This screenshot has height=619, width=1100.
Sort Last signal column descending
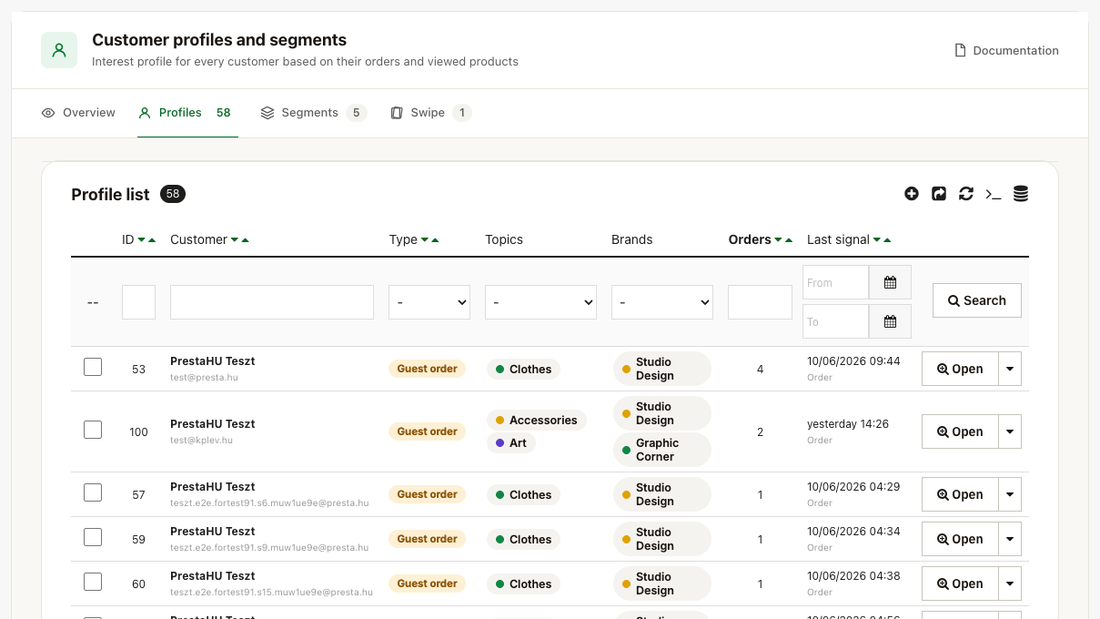point(877,240)
